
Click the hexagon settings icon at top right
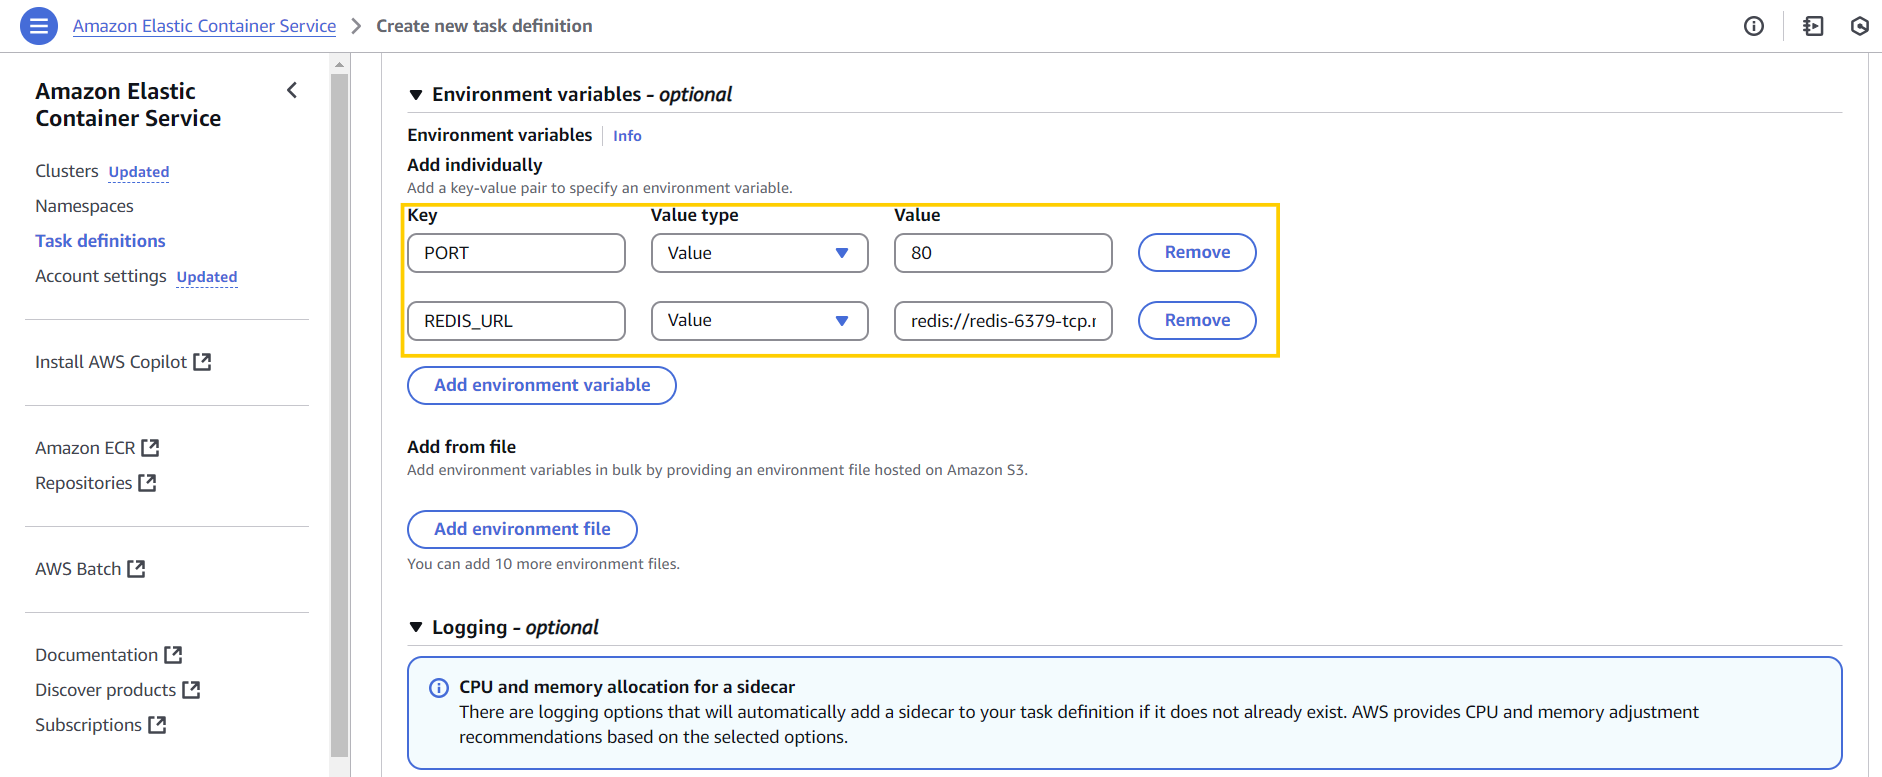tap(1859, 26)
